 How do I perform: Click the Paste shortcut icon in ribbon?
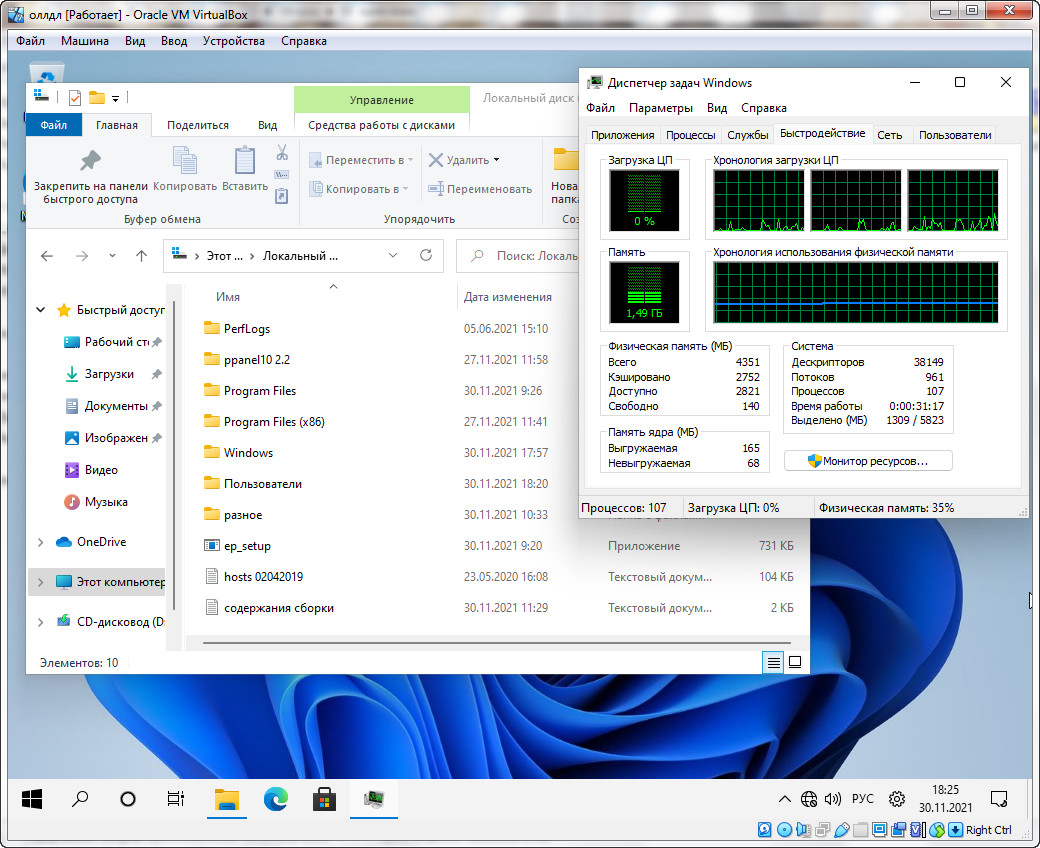coord(282,196)
